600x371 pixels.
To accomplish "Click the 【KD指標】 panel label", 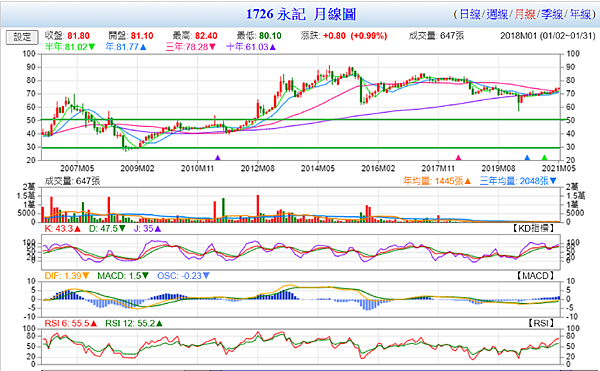I will tap(533, 229).
